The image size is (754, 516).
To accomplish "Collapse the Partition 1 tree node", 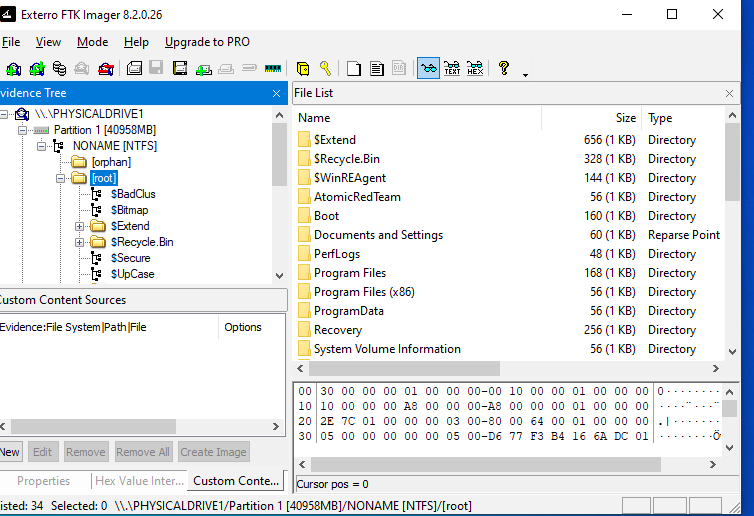I will (22, 130).
